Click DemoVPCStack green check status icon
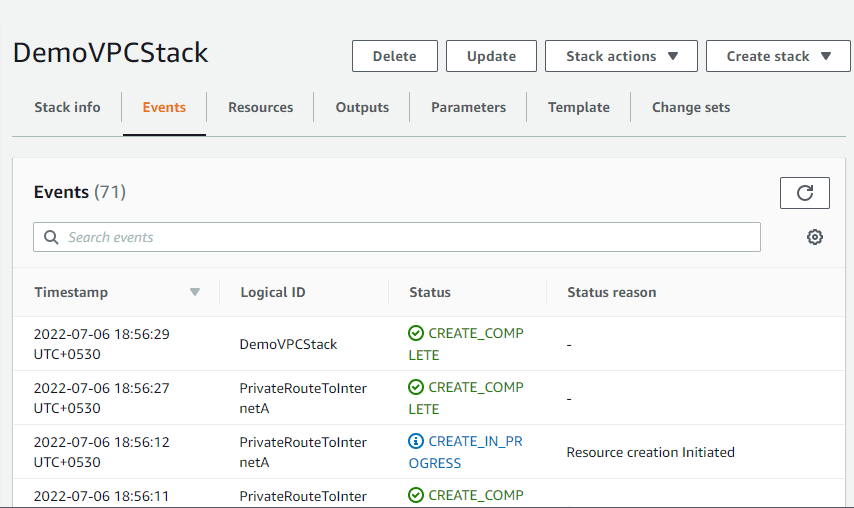The image size is (854, 508). (x=416, y=333)
